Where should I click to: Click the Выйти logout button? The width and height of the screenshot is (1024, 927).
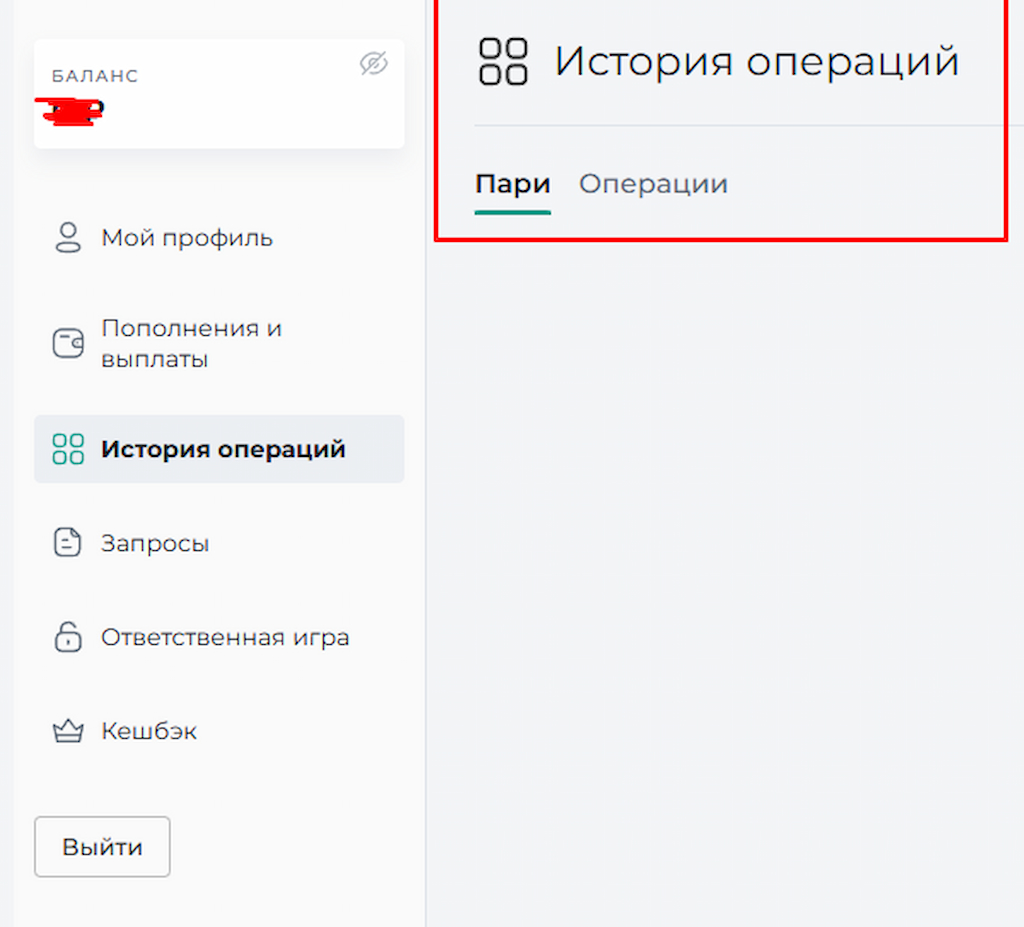point(103,847)
